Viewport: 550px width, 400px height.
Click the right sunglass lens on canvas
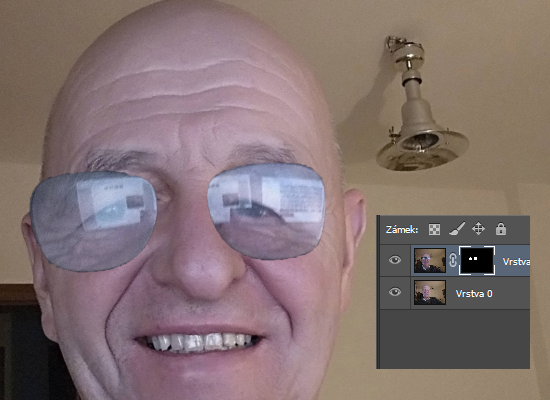click(267, 211)
